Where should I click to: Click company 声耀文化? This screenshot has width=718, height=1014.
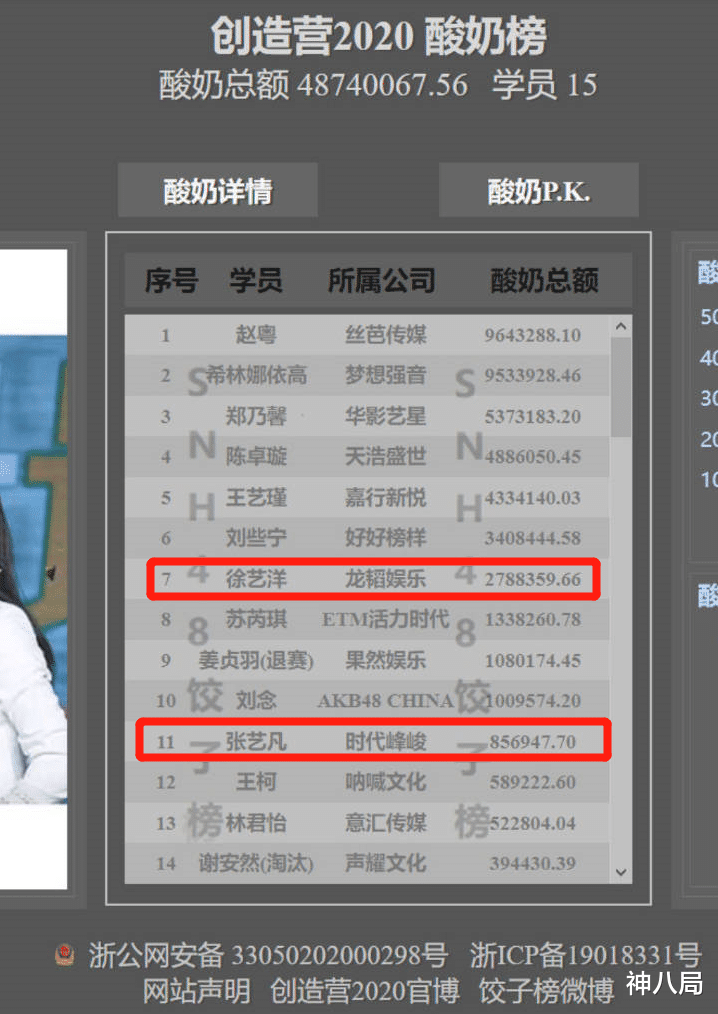[386, 863]
